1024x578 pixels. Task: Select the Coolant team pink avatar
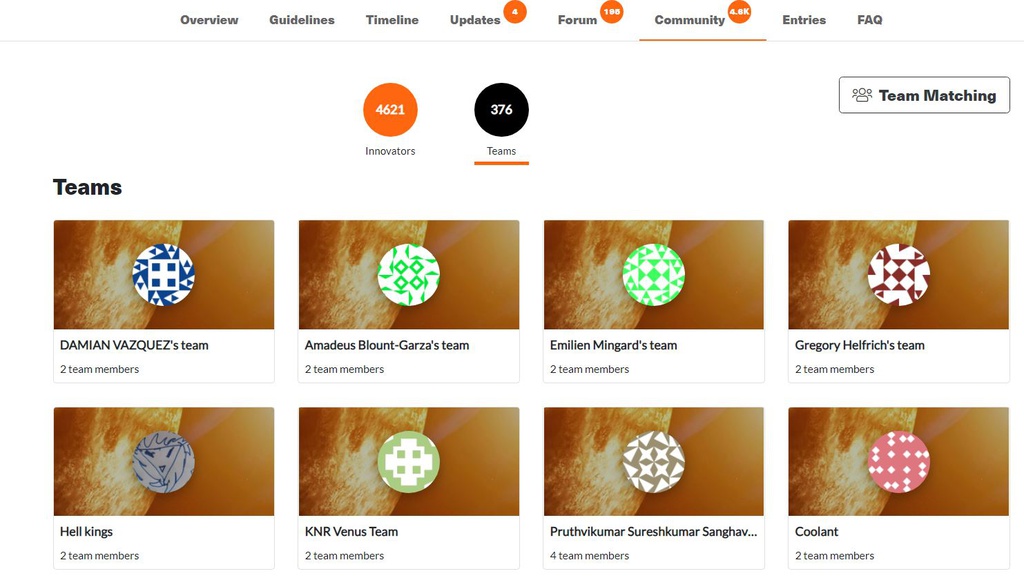[899, 462]
